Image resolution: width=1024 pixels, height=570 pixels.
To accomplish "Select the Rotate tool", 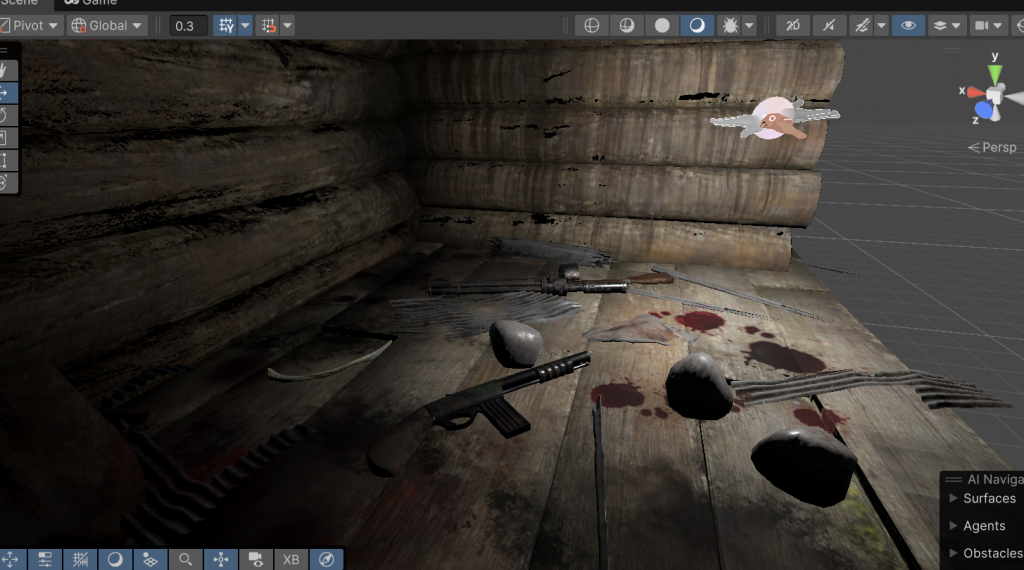I will pyautogui.click(x=5, y=116).
